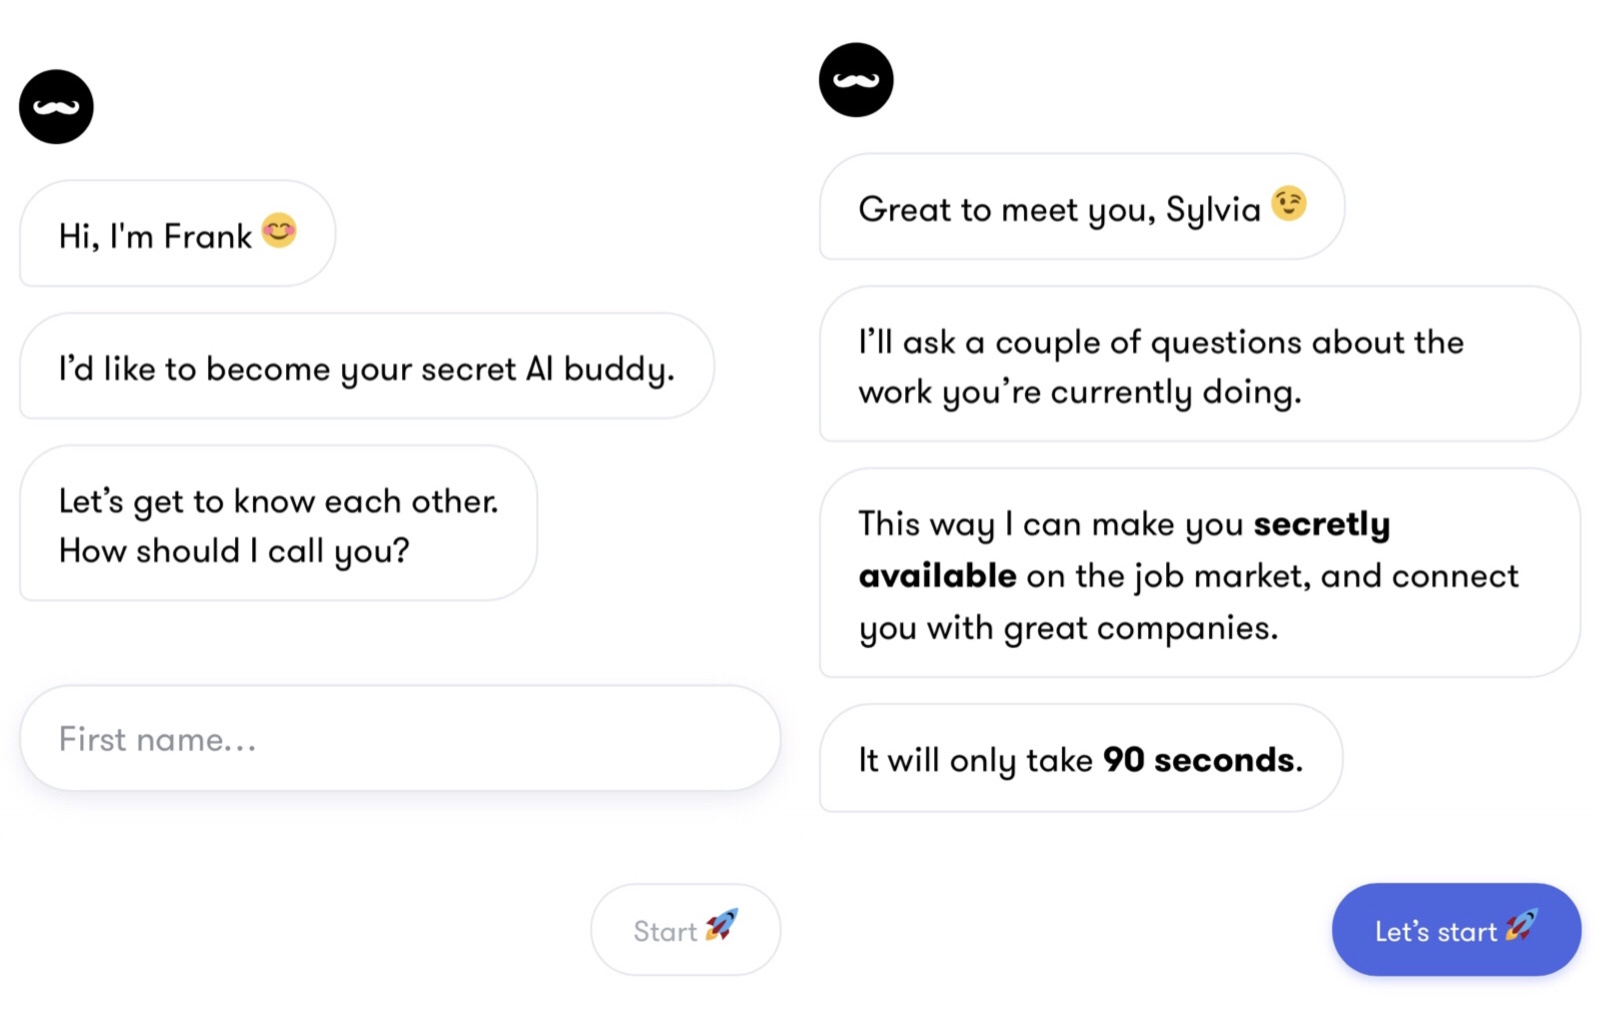
Task: Click Frank's mustache avatar above the greeting
Action: [56, 107]
